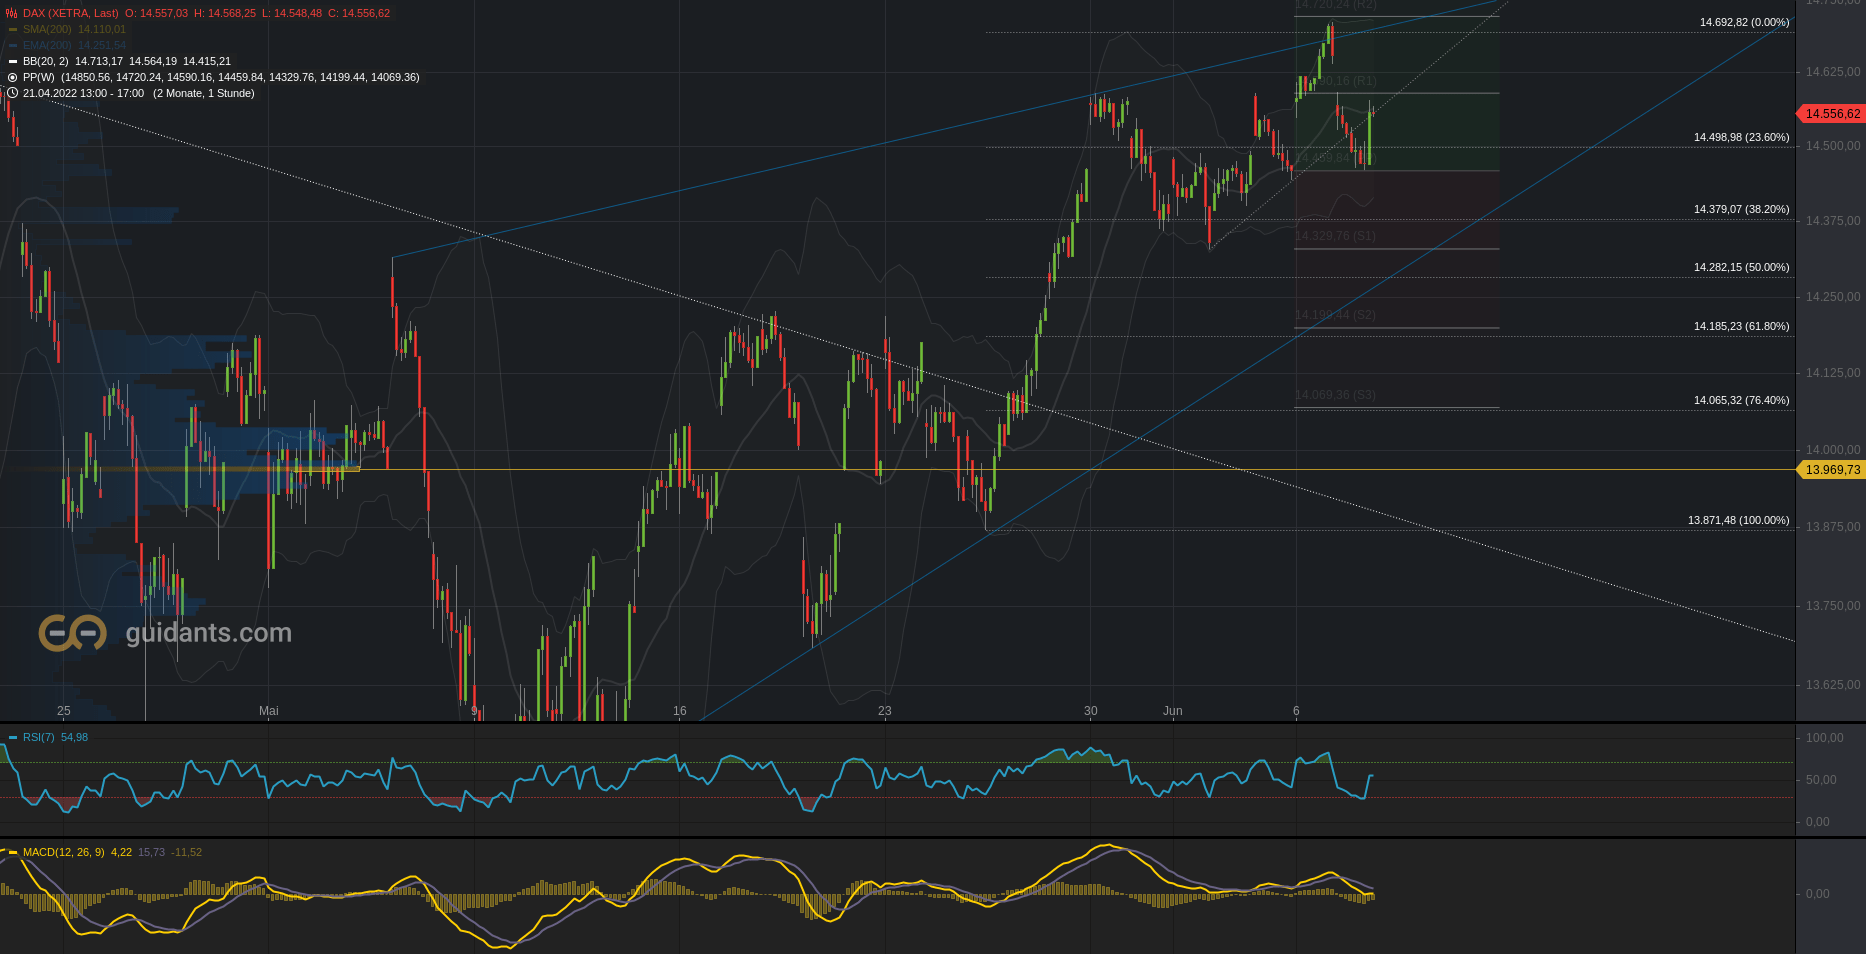The width and height of the screenshot is (1866, 954).
Task: Select the EMA(200) indicator label
Action: [47, 45]
